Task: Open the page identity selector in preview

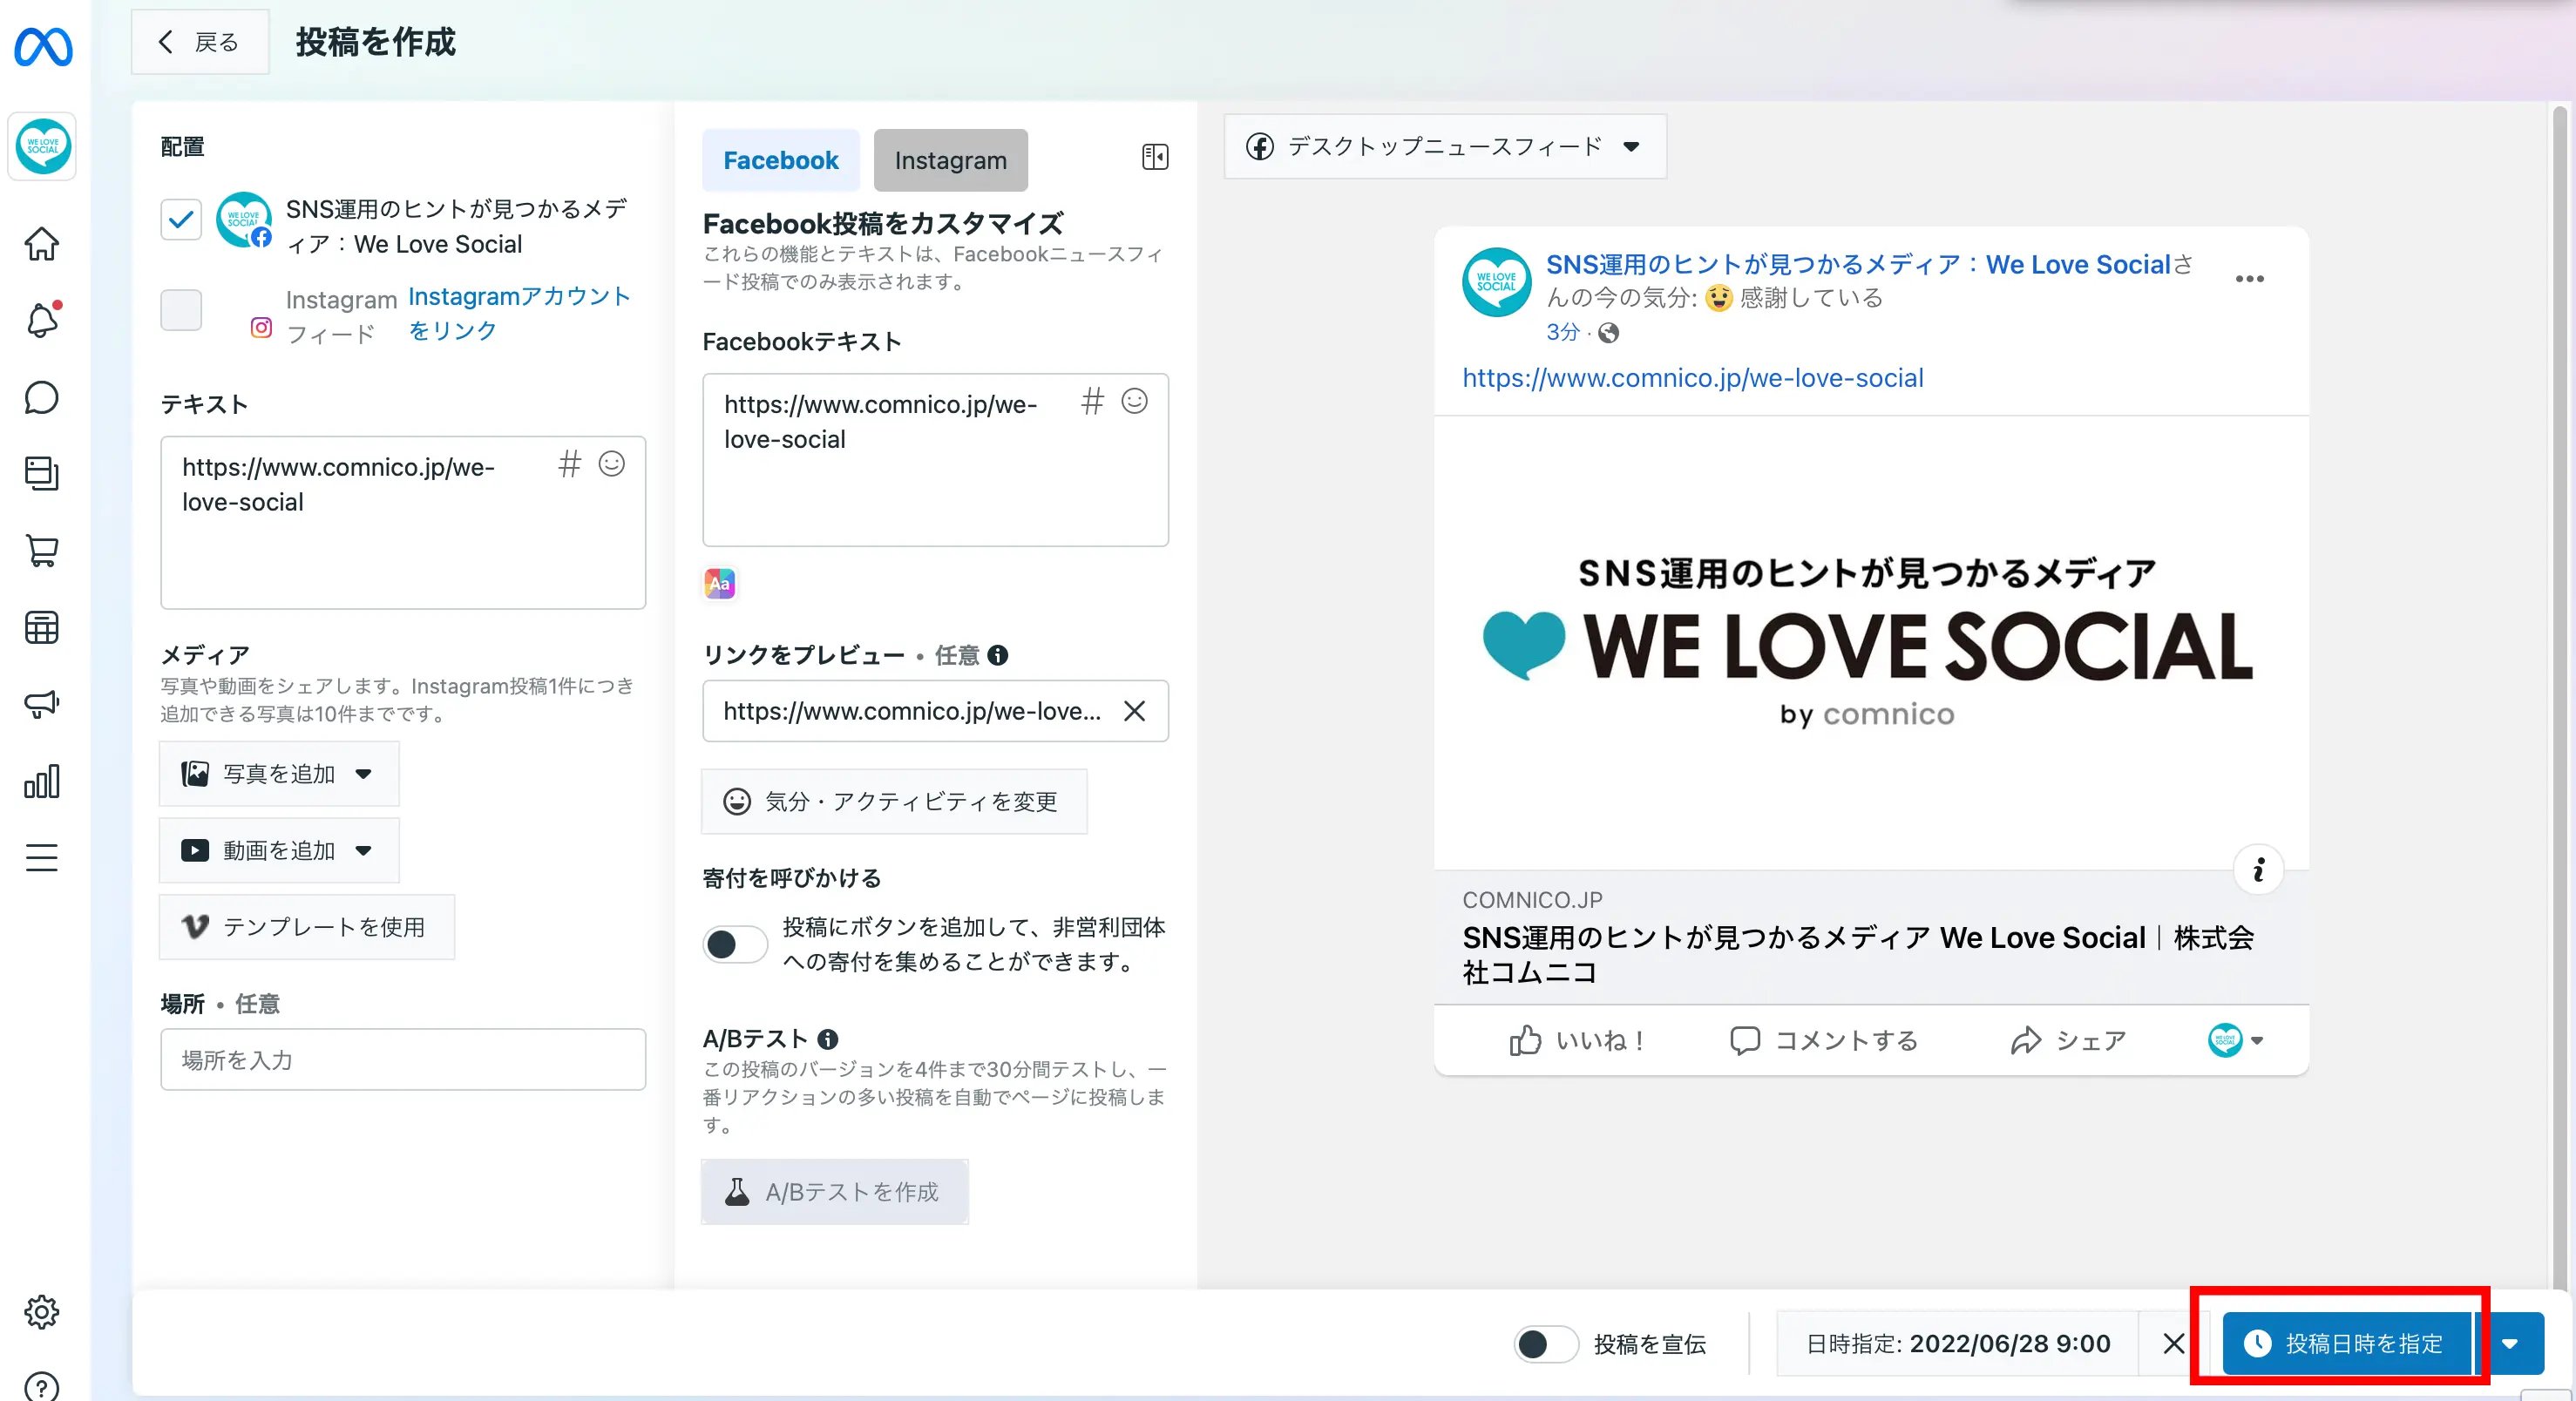Action: point(2235,1040)
